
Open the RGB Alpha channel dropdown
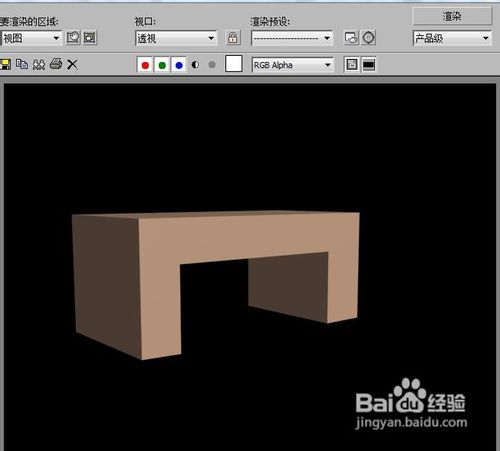(x=293, y=65)
